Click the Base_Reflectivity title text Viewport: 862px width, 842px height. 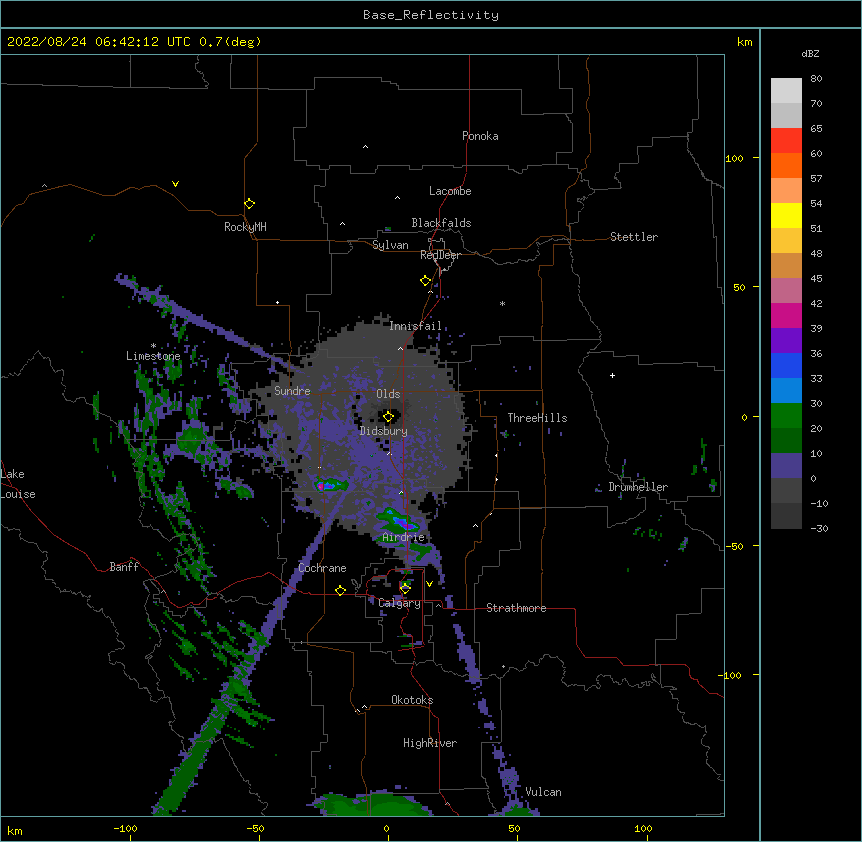click(431, 15)
